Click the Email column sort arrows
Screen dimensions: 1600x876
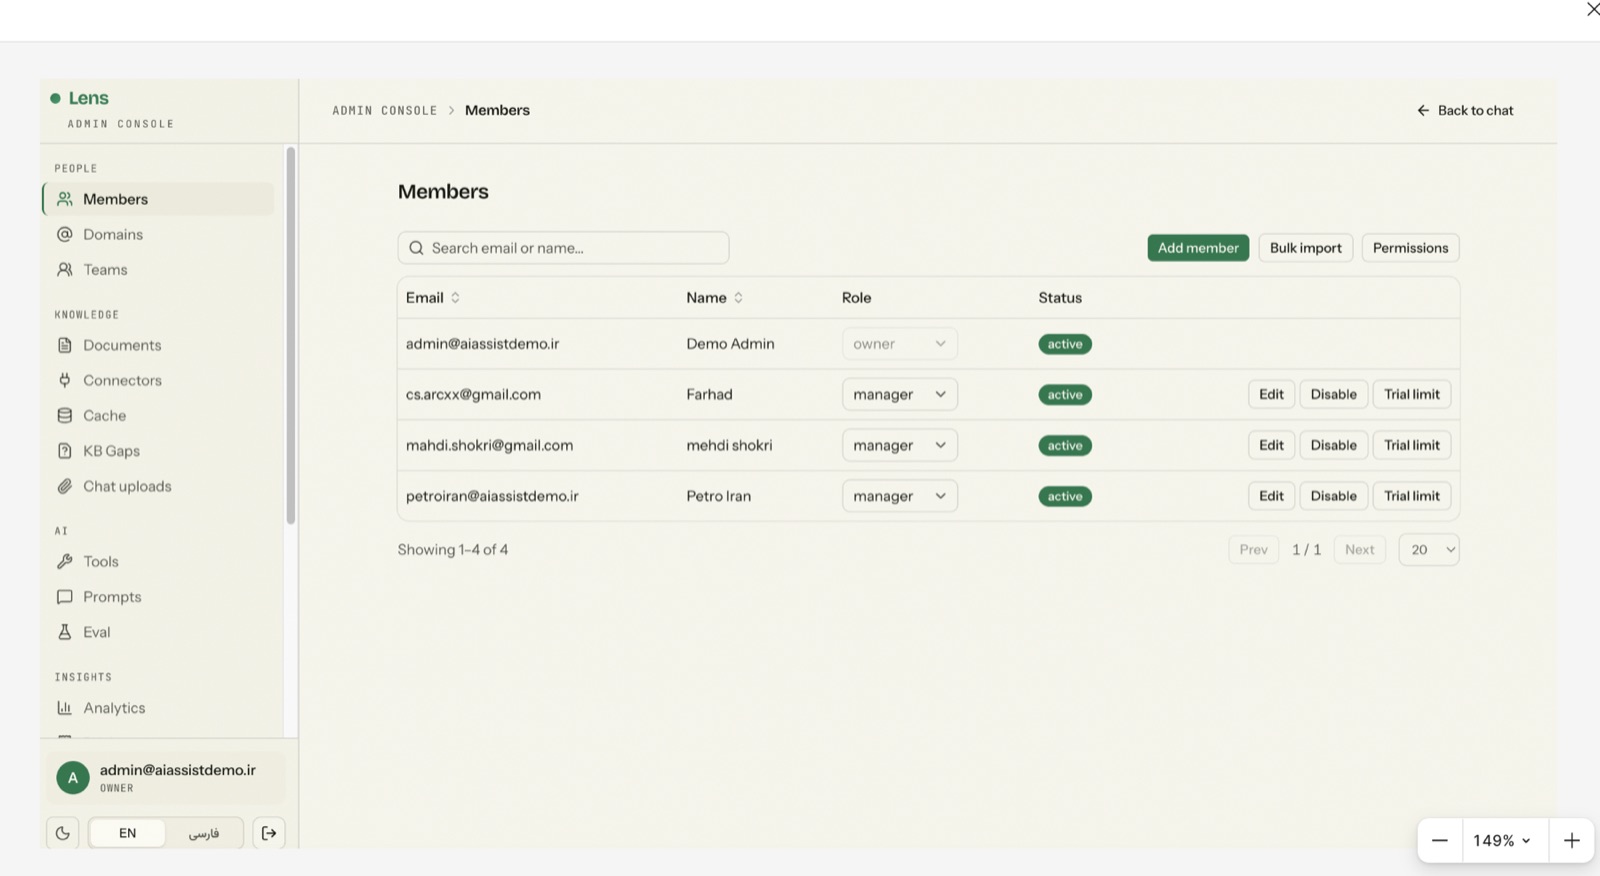(455, 298)
